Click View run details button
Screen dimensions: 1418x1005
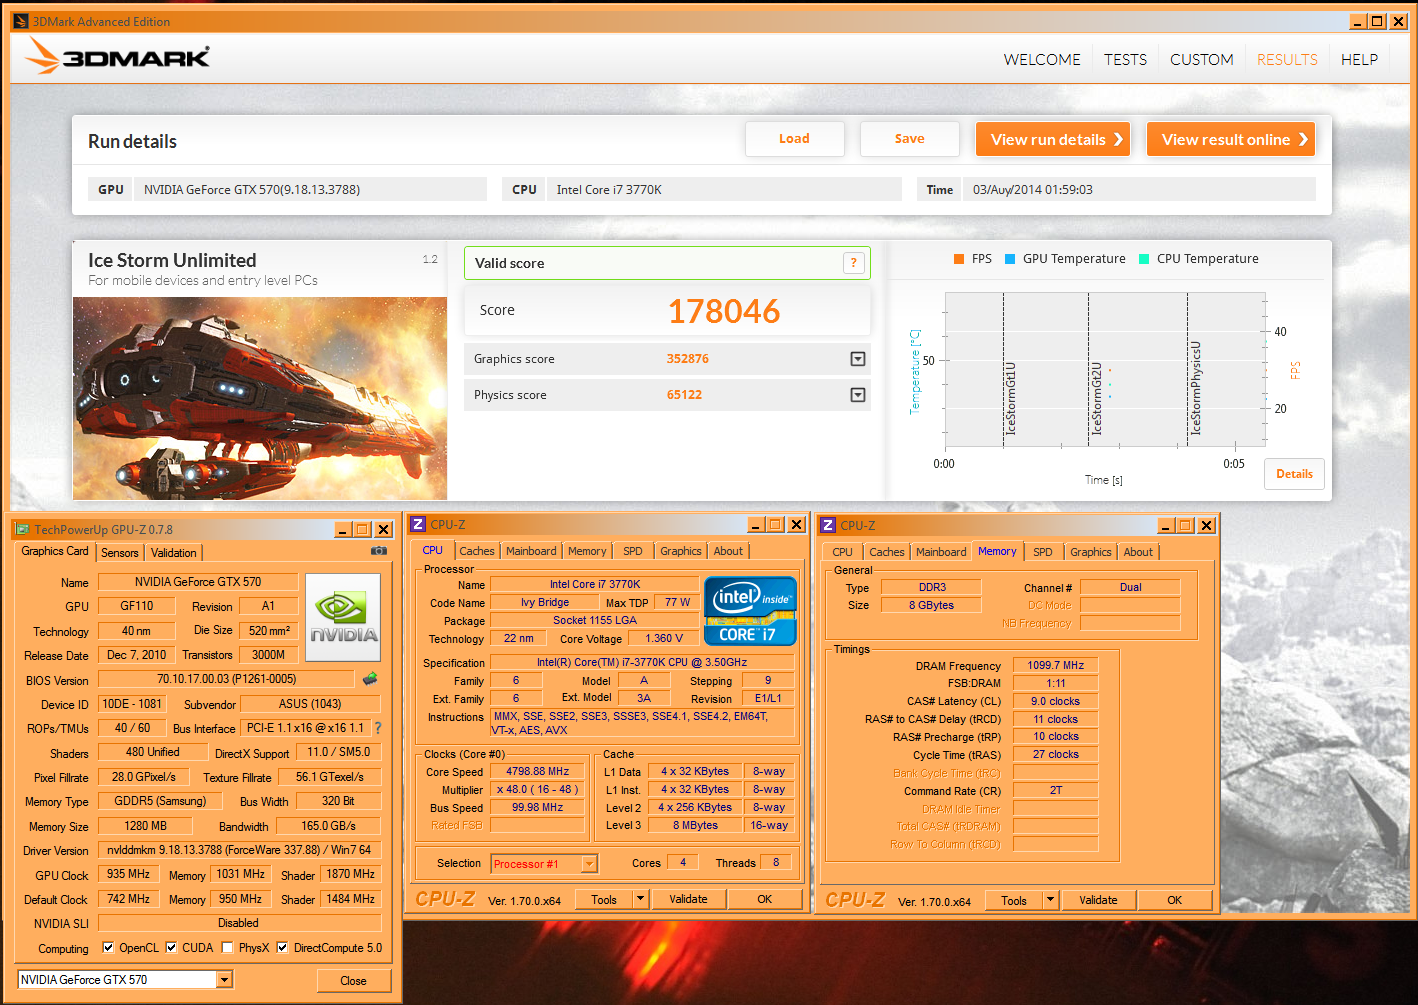pyautogui.click(x=1053, y=139)
